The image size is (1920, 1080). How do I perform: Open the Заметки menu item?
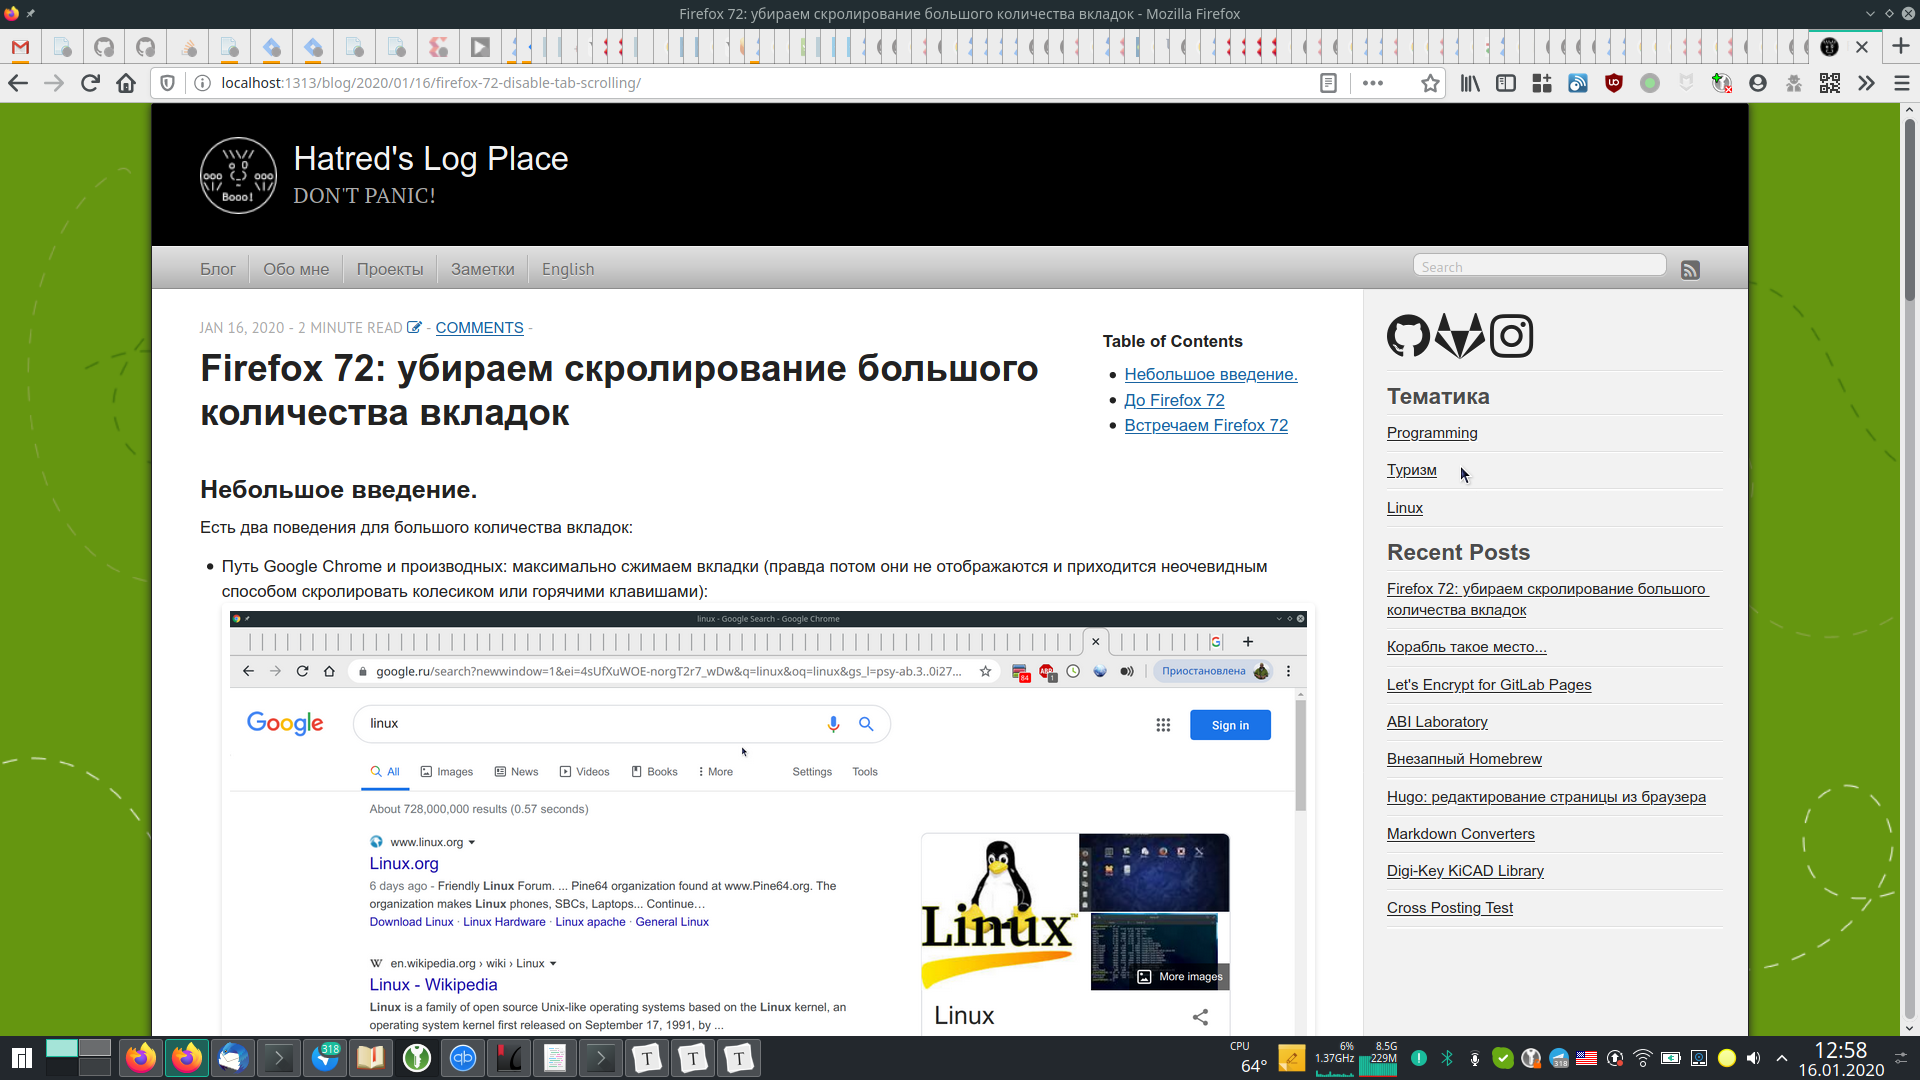[x=483, y=269]
